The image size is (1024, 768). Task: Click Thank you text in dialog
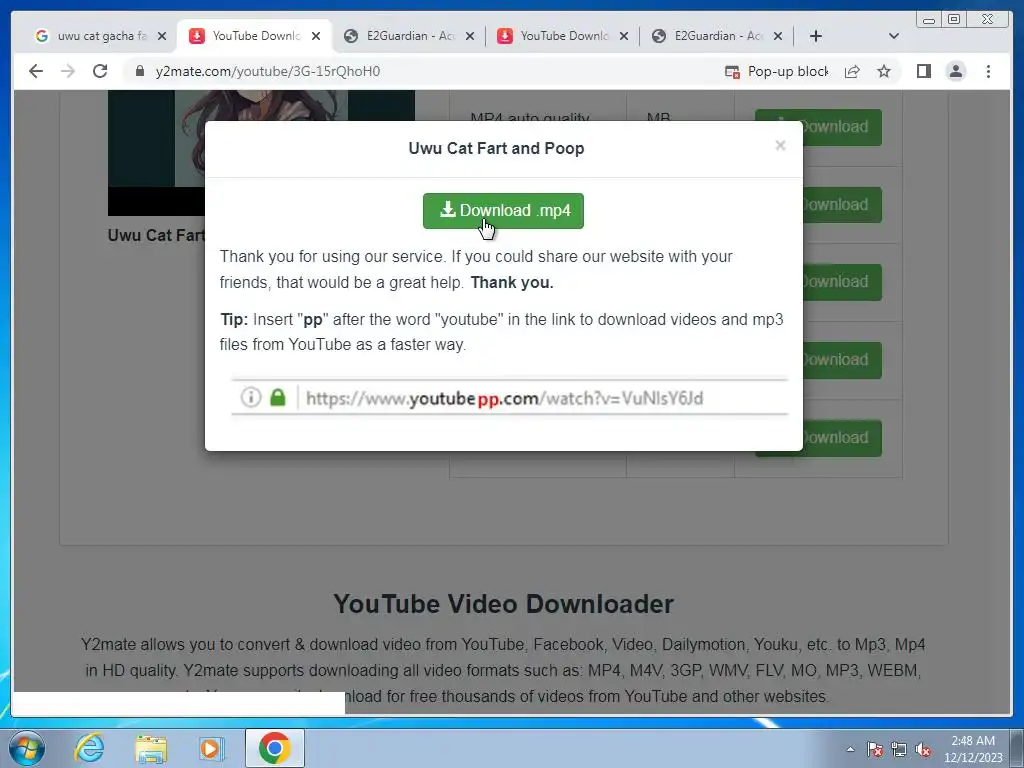[512, 283]
